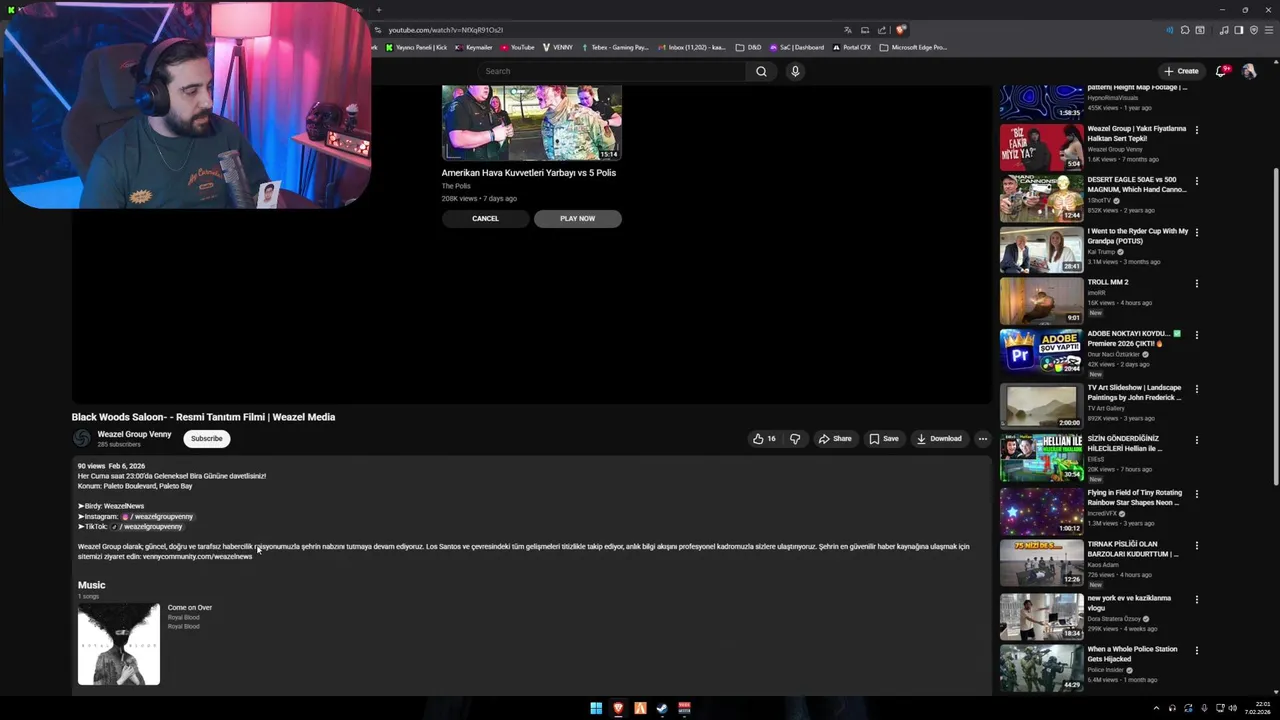This screenshot has width=1280, height=720.
Task: Open SİZİN GÖNDERDİĞİNİZ HİLECİLERİ video title
Action: click(1124, 443)
